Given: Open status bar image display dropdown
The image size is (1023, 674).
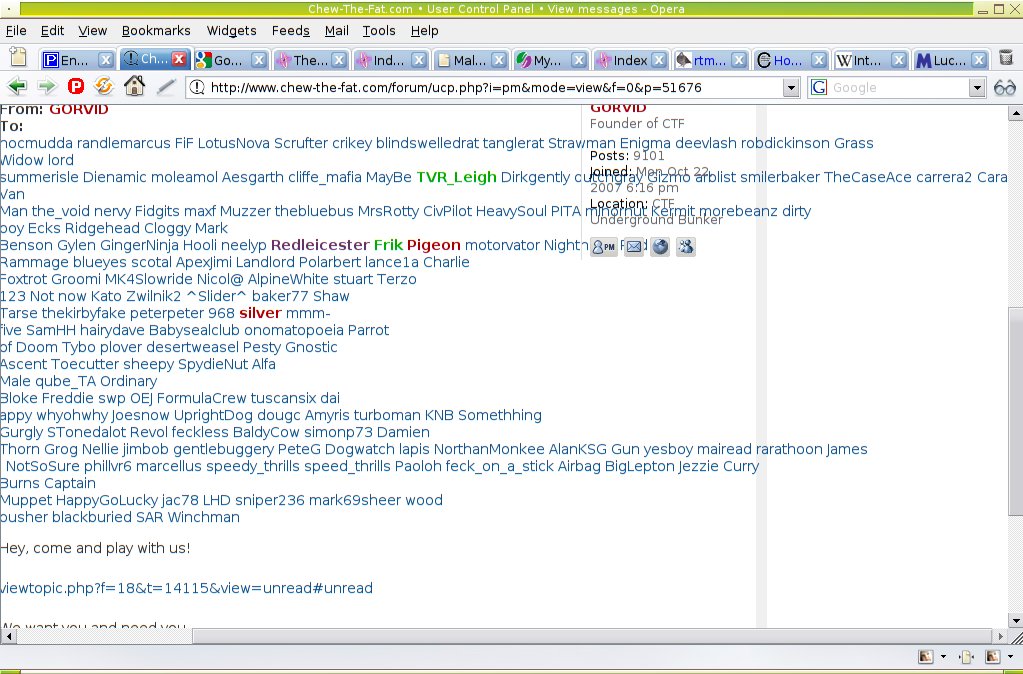Looking at the screenshot, I should [x=943, y=657].
